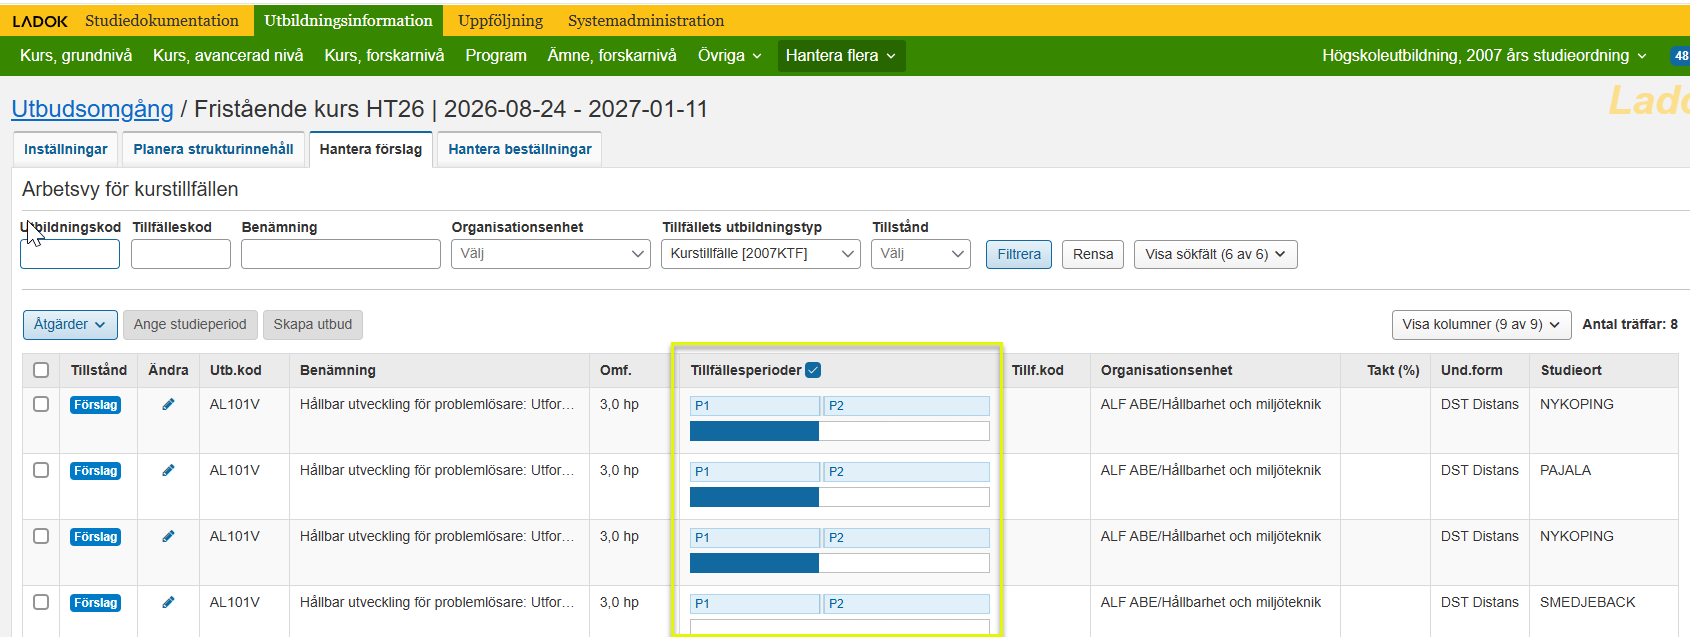Uncheck the Tillfällesperioder column checkbox
Screen dimensions: 1690x637
pyautogui.click(x=813, y=370)
